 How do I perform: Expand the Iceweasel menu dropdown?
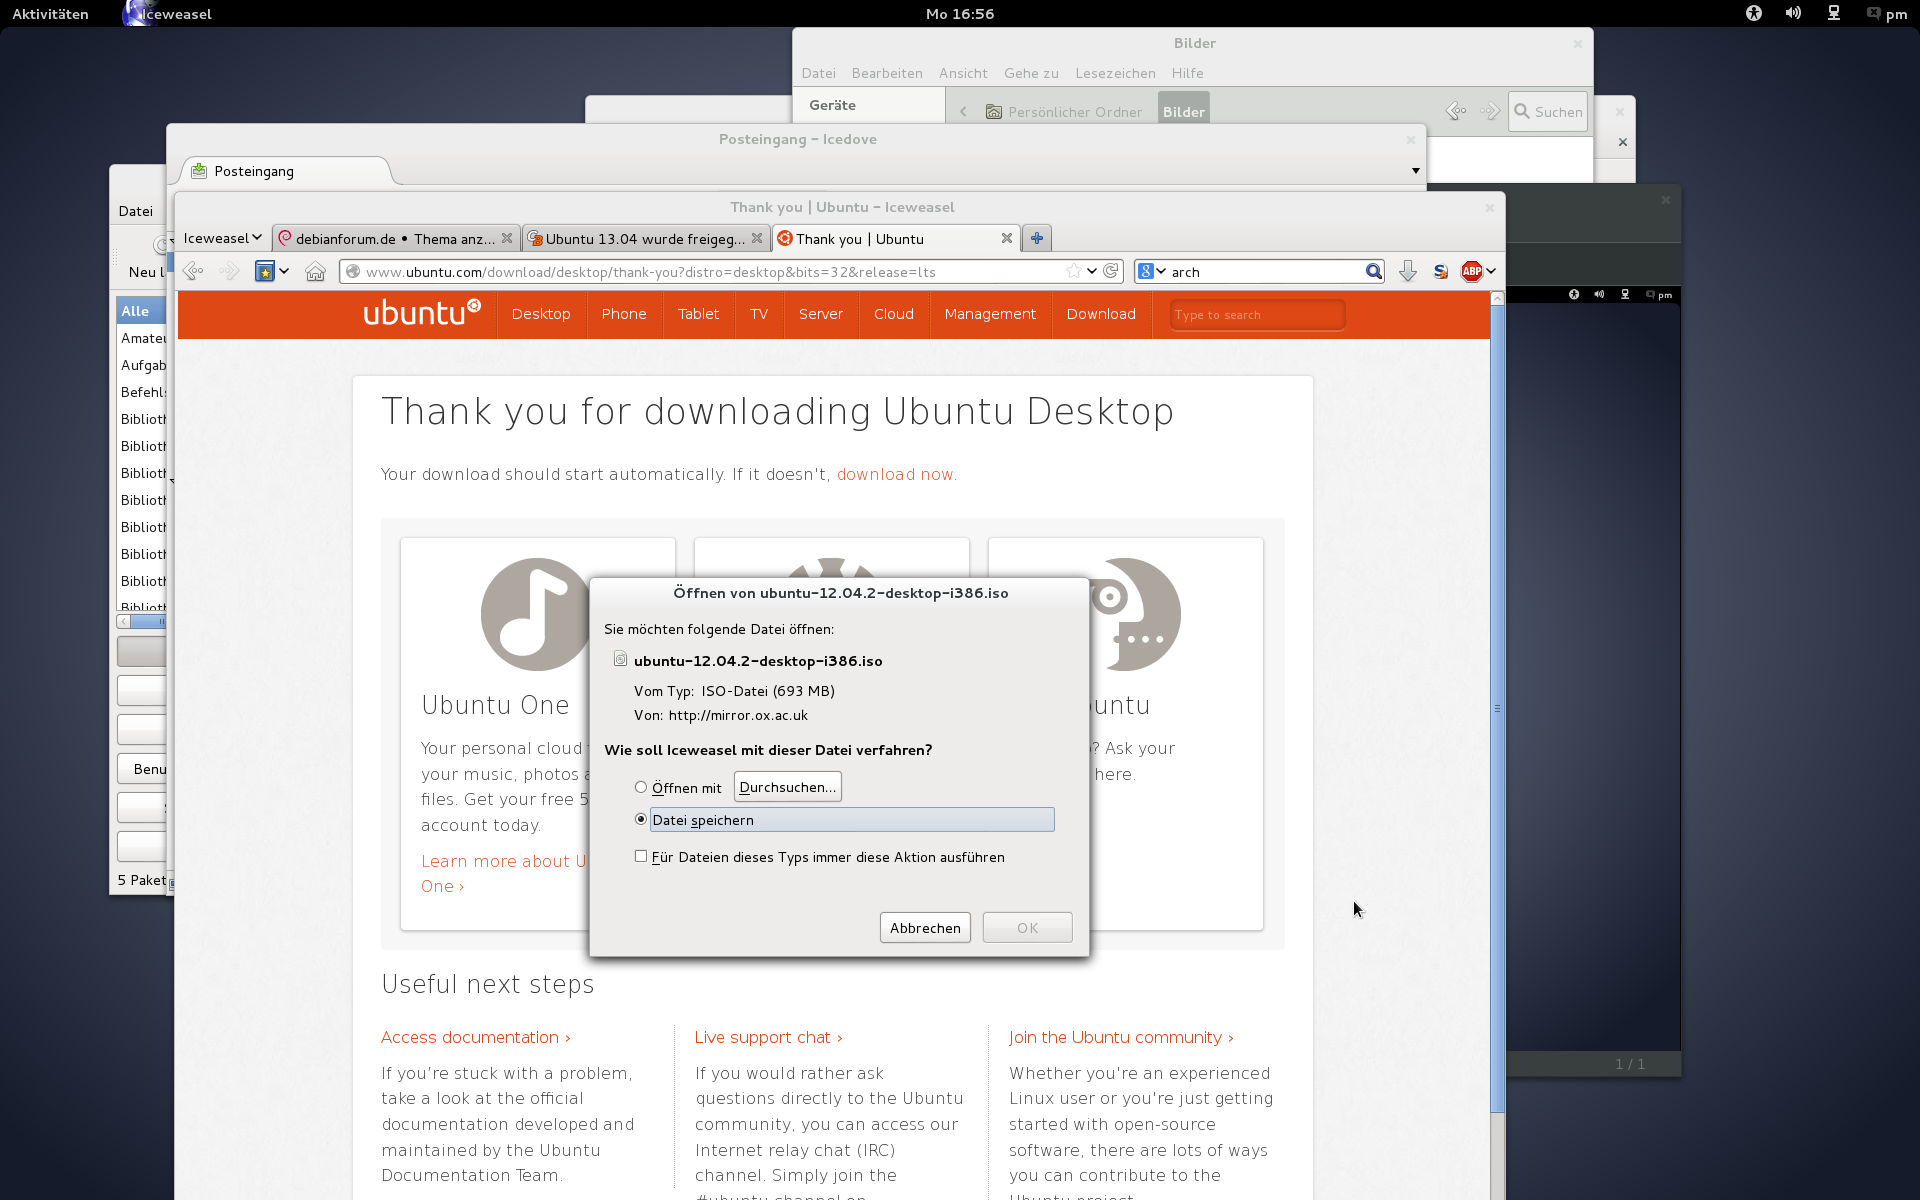[222, 238]
